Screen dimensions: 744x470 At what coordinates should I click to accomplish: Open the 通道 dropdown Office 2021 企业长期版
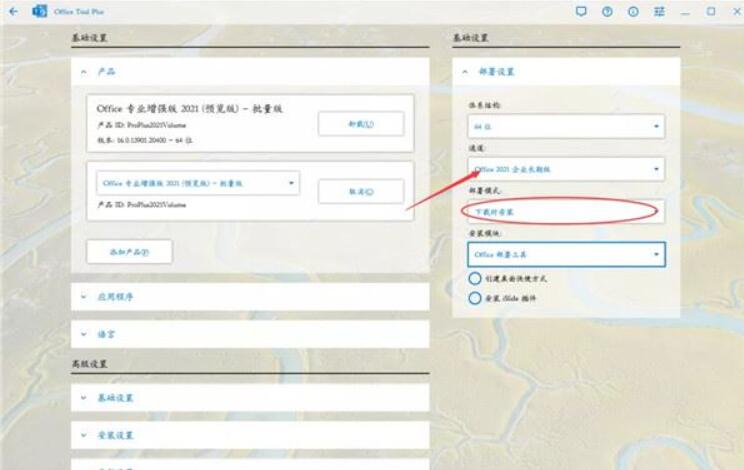[566, 169]
